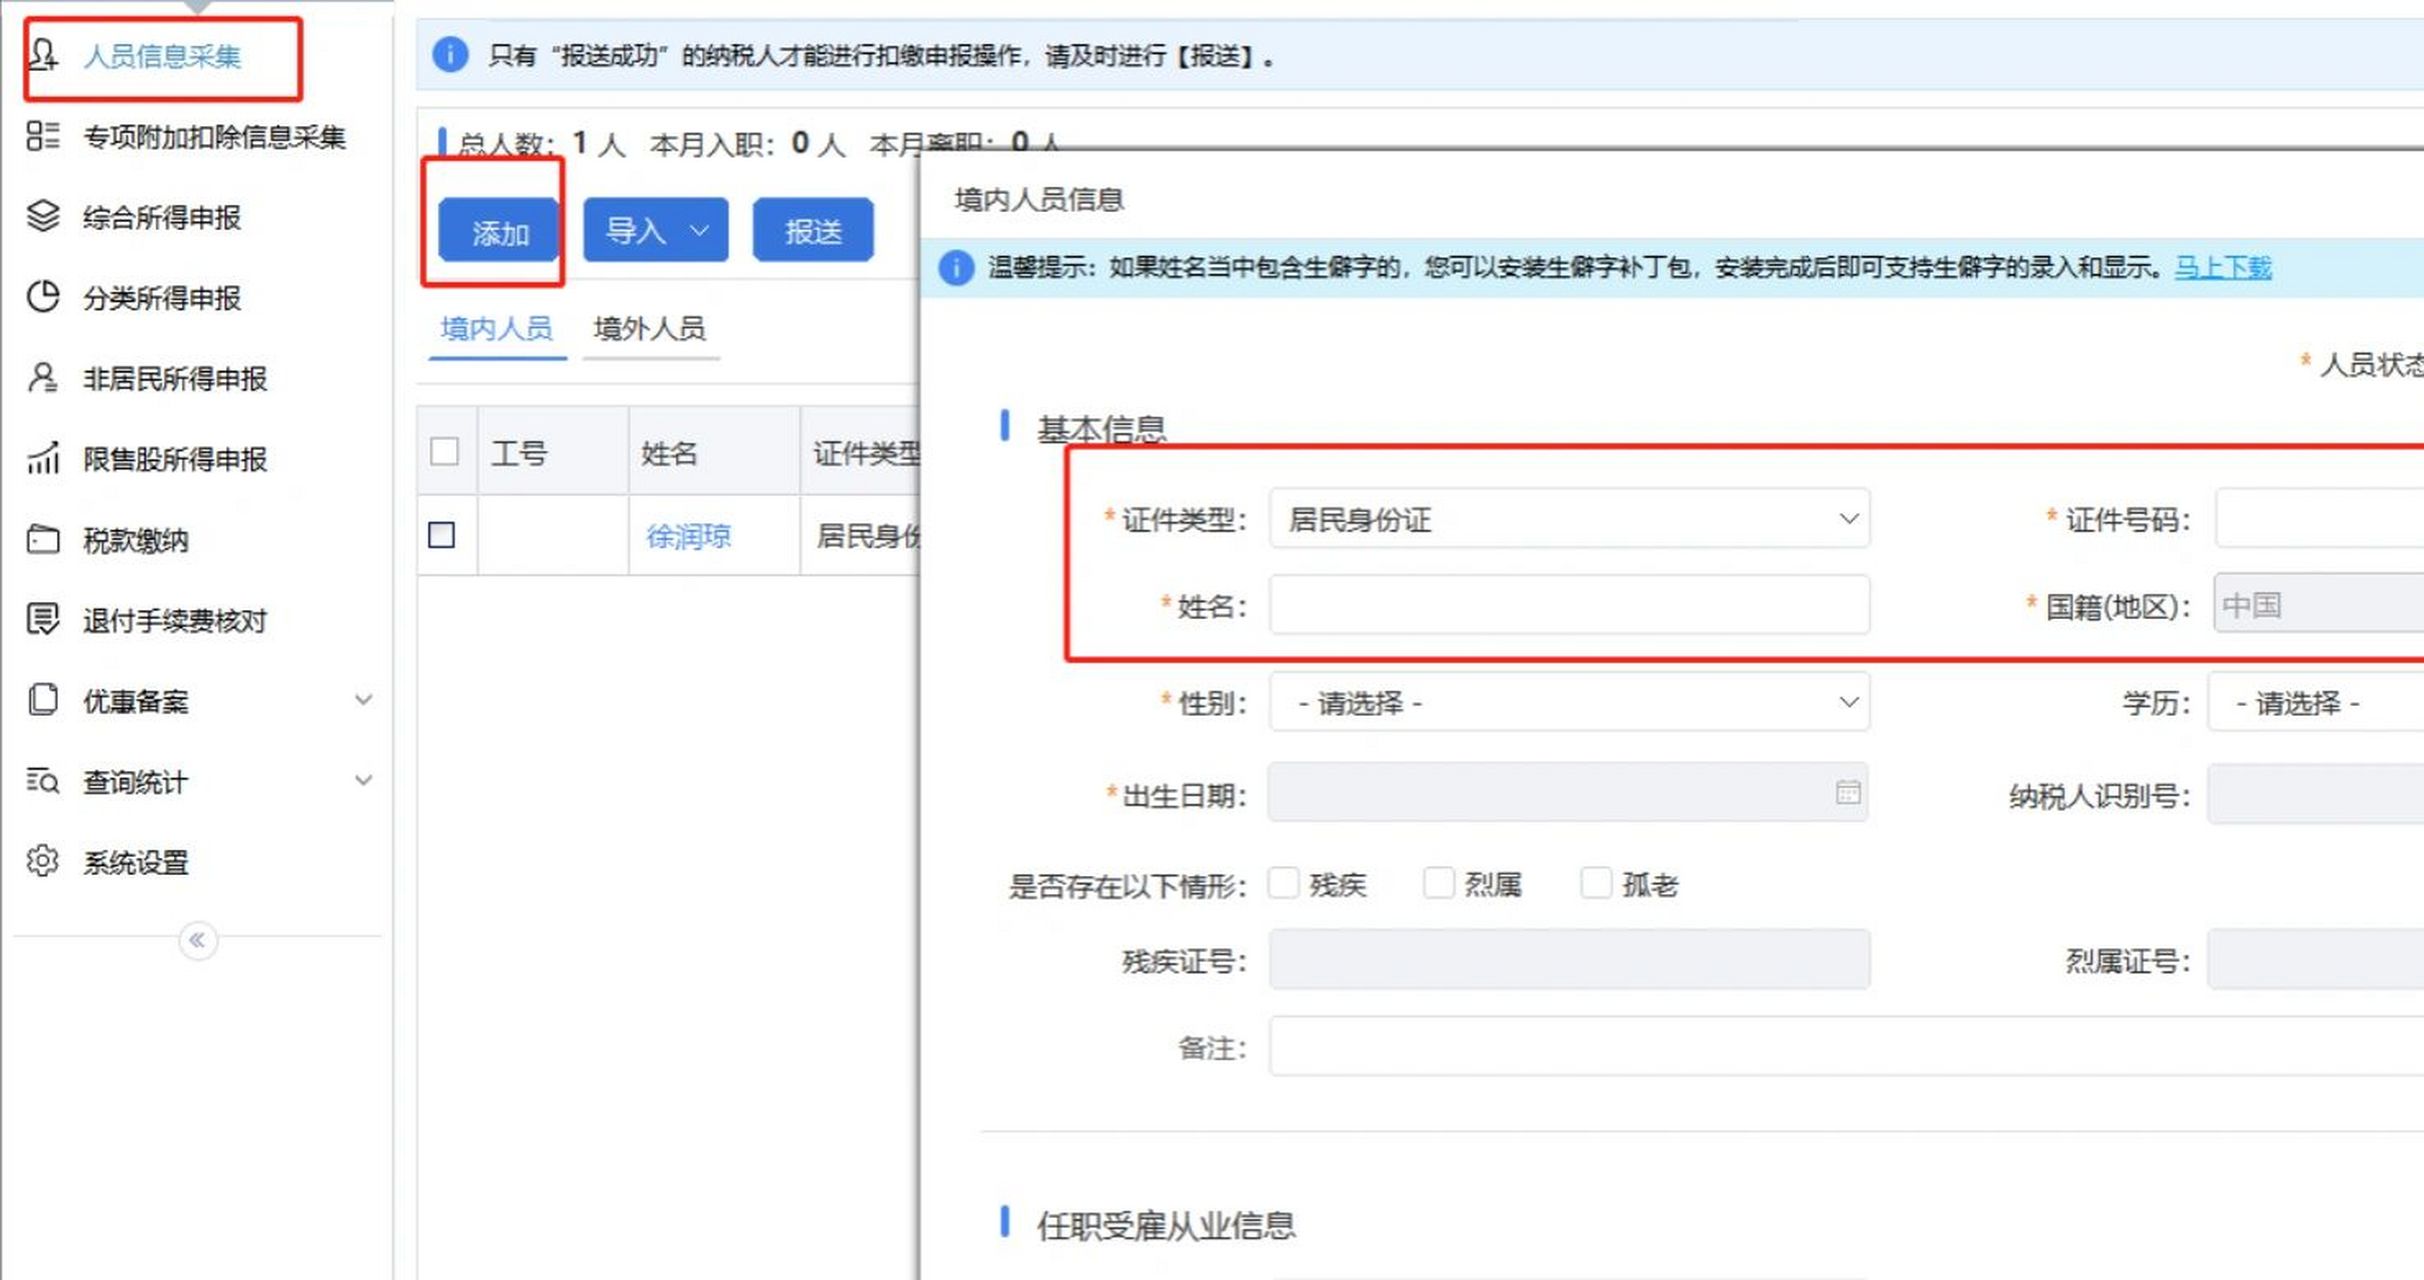
Task: Click 税款缴纳 wallet icon
Action: (43, 539)
